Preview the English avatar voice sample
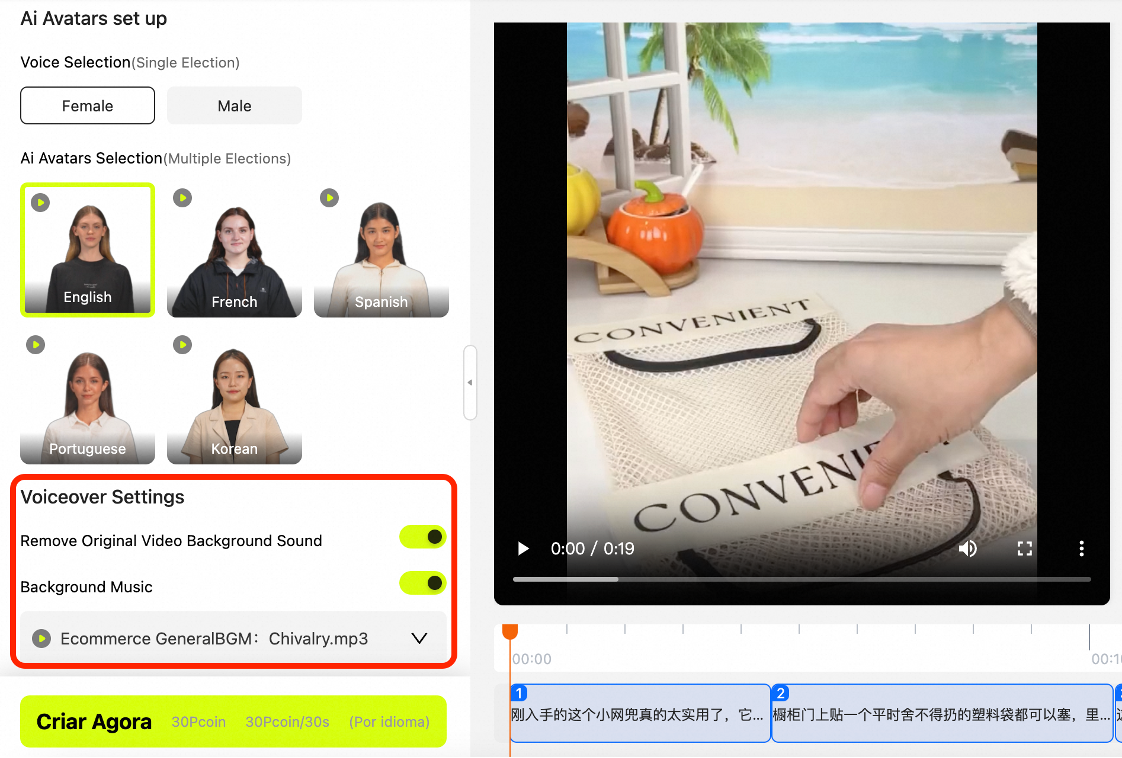 (40, 203)
